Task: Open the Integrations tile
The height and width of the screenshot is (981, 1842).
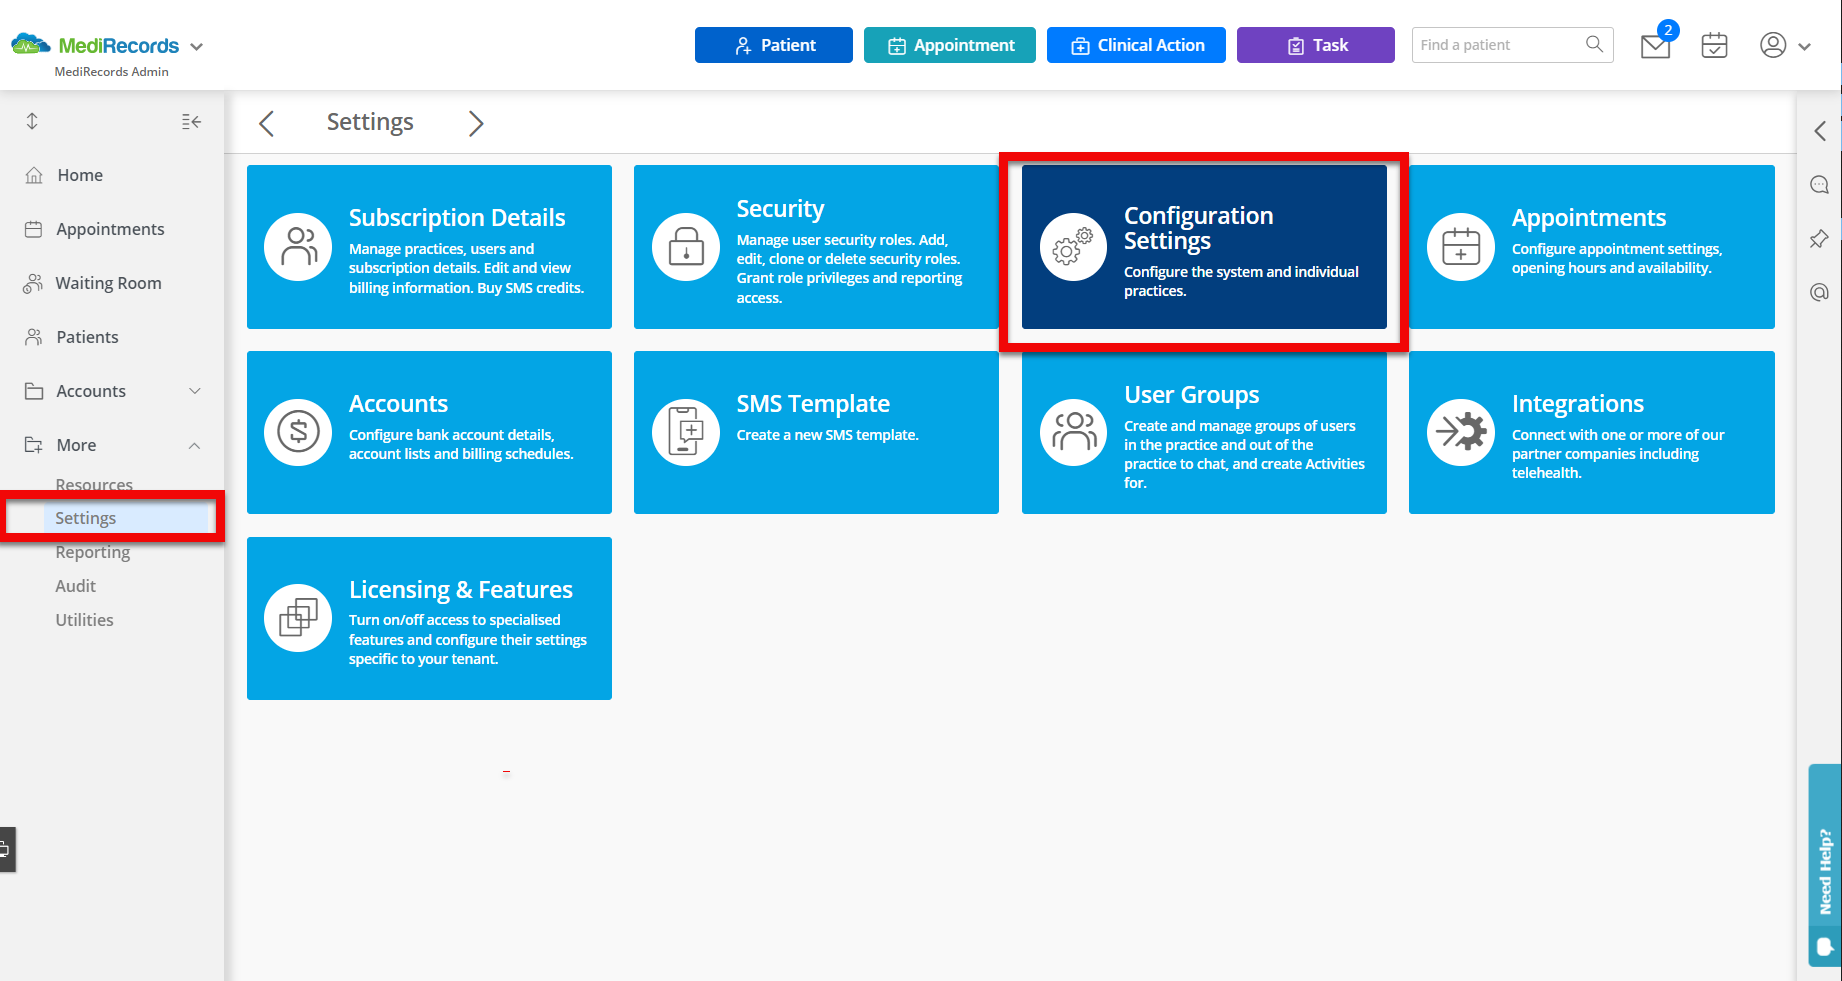Action: [x=1592, y=432]
